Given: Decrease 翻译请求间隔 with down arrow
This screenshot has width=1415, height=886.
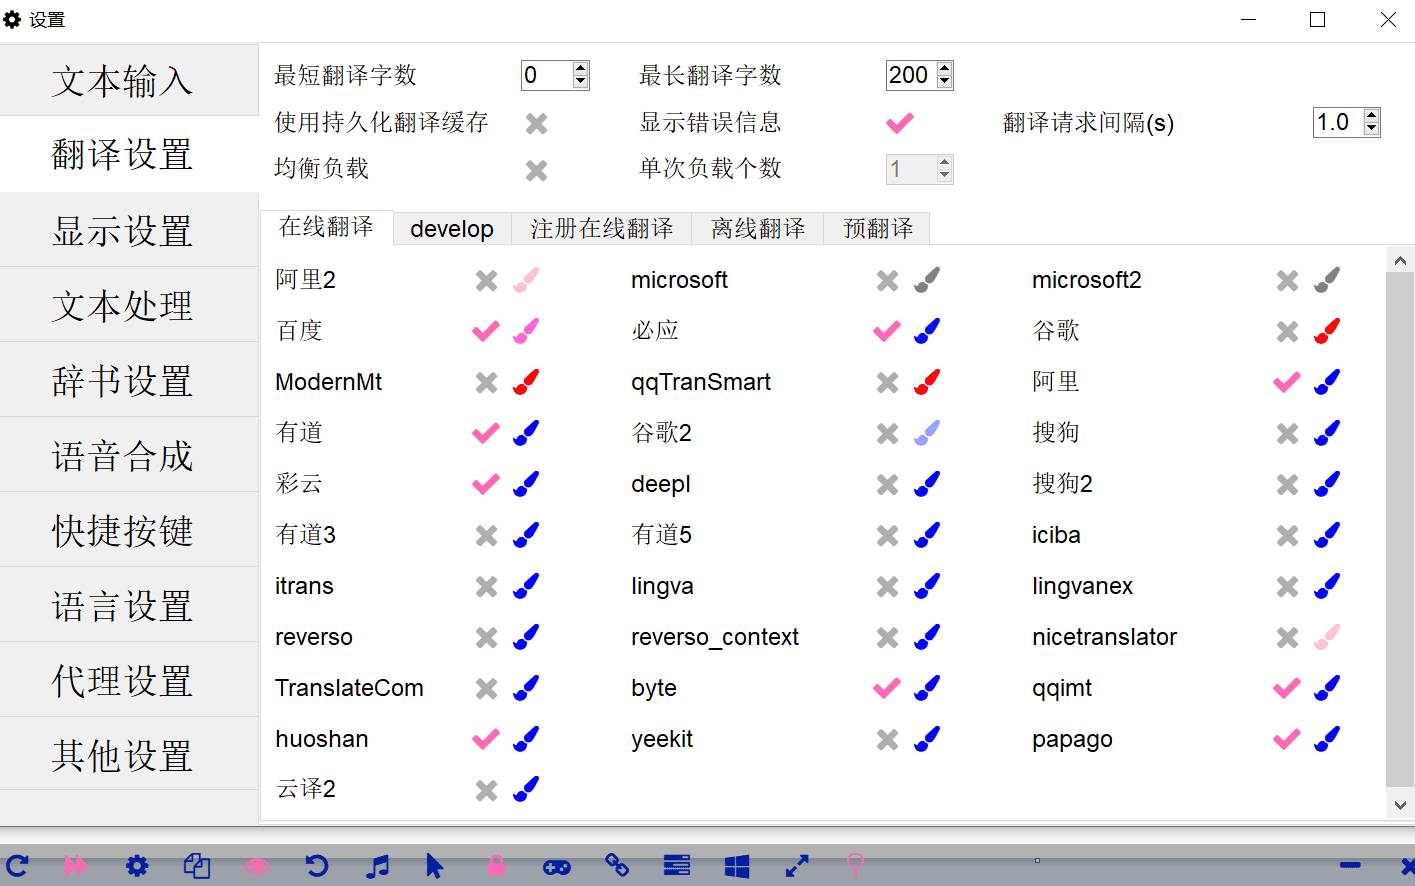Looking at the screenshot, I should click(1372, 129).
